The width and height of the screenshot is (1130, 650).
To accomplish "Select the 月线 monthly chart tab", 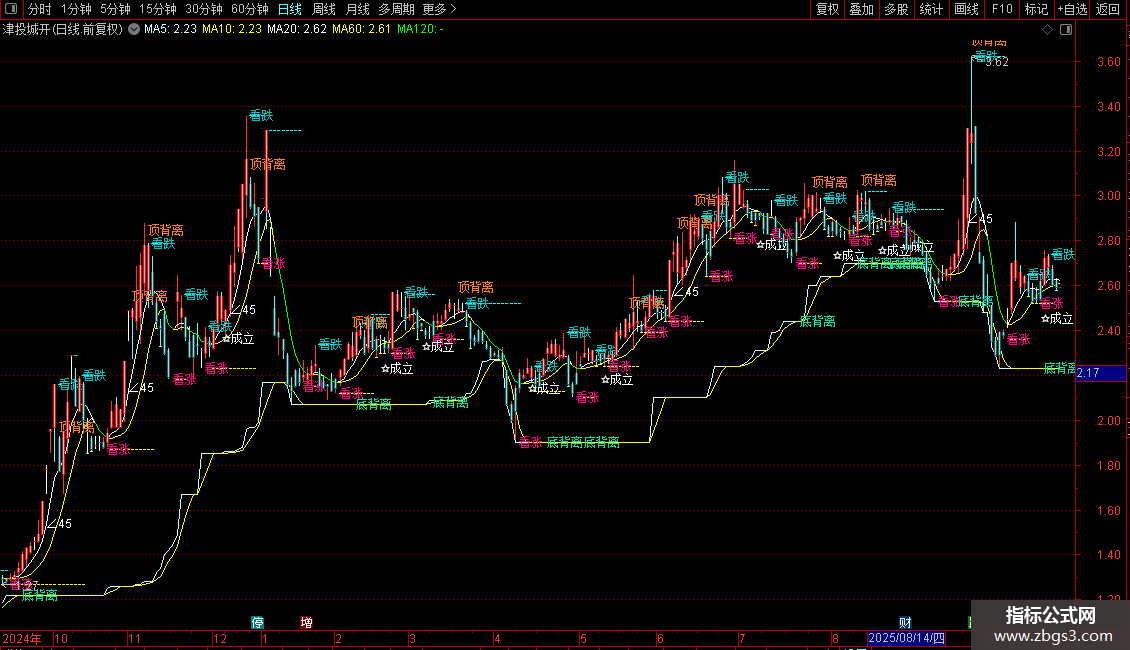I will [x=357, y=9].
